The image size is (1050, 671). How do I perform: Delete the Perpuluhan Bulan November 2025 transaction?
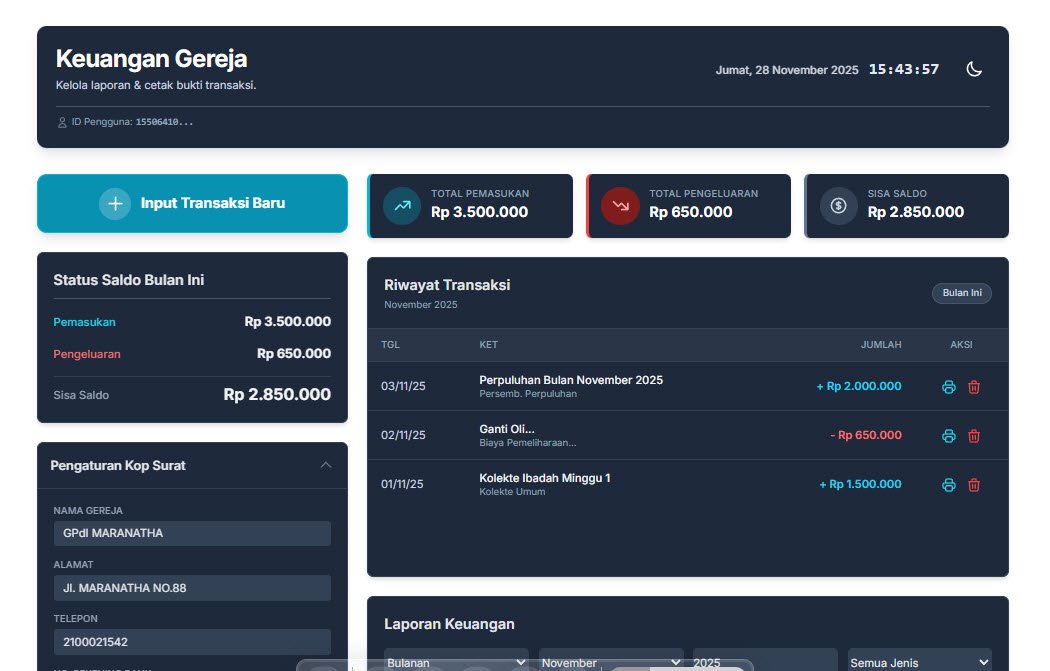[974, 387]
